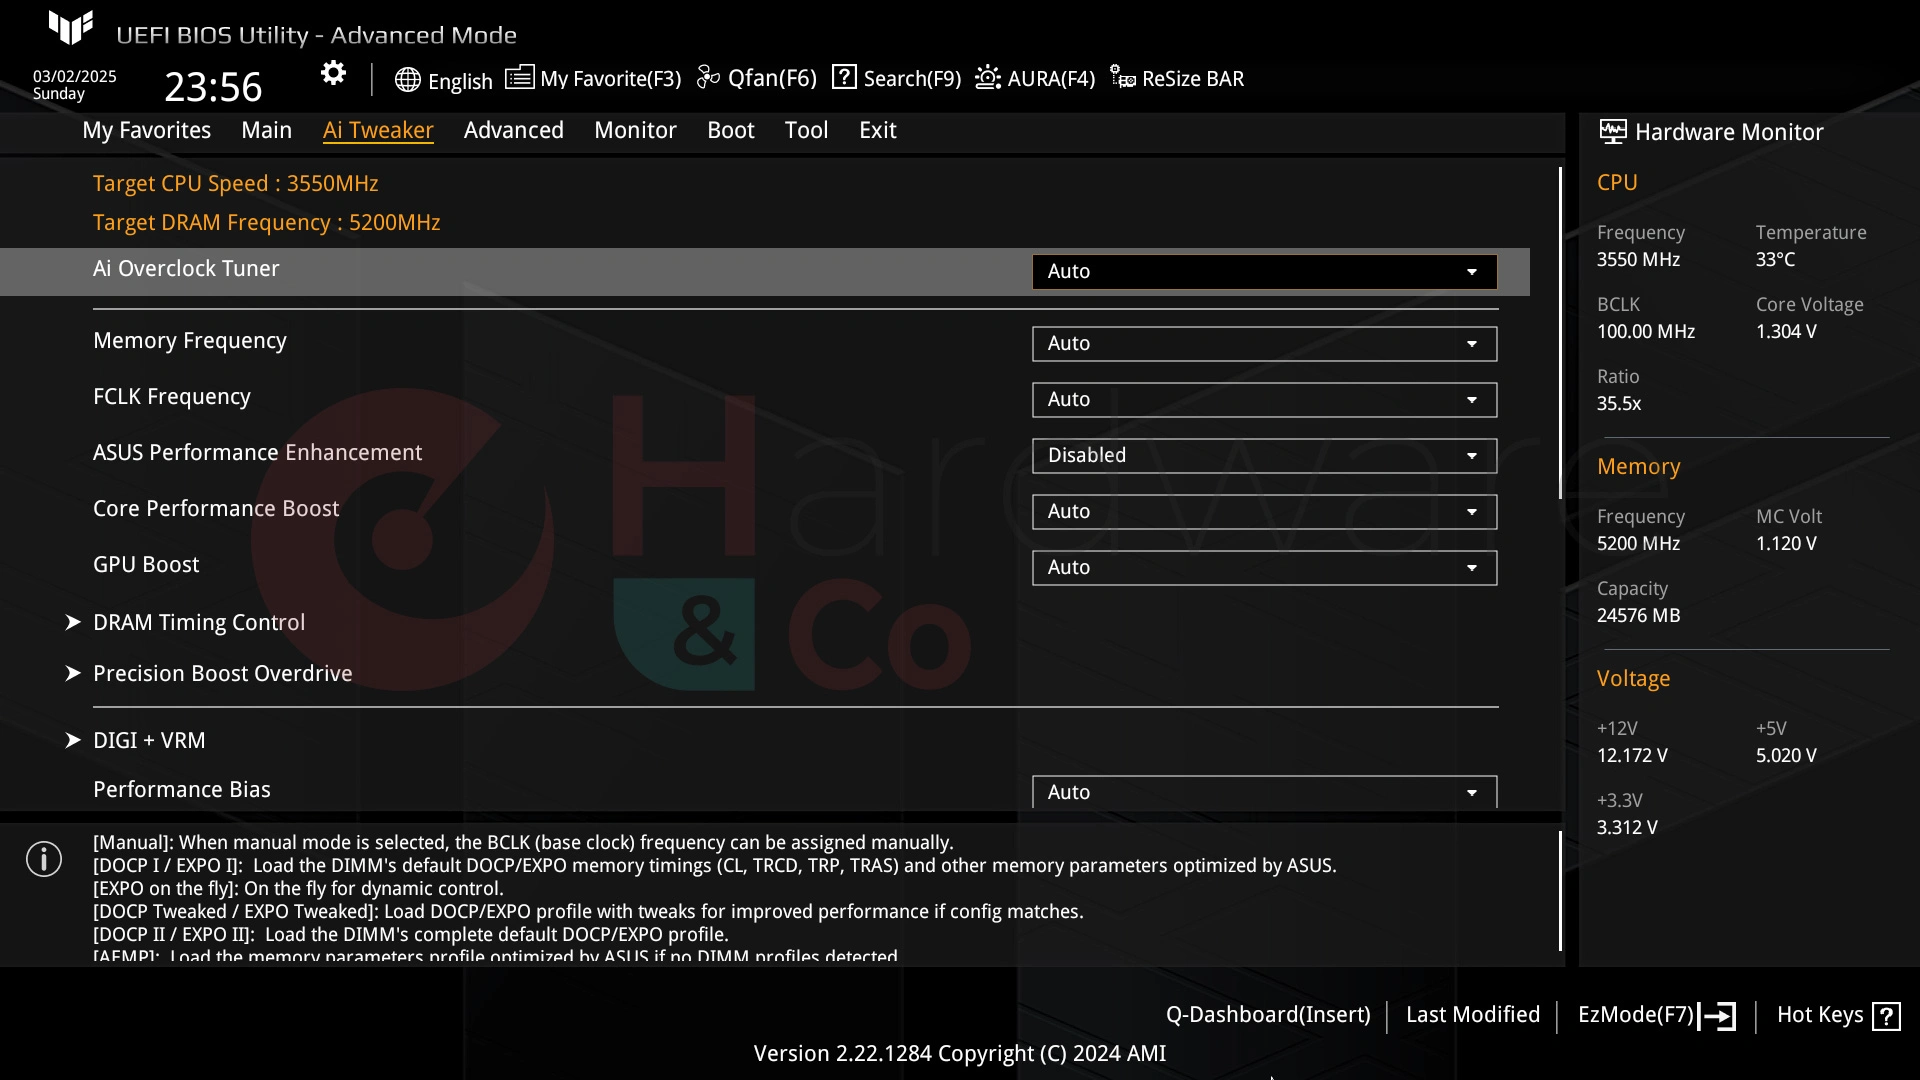Open the FCLK Frequency dropdown

[x=1264, y=400]
